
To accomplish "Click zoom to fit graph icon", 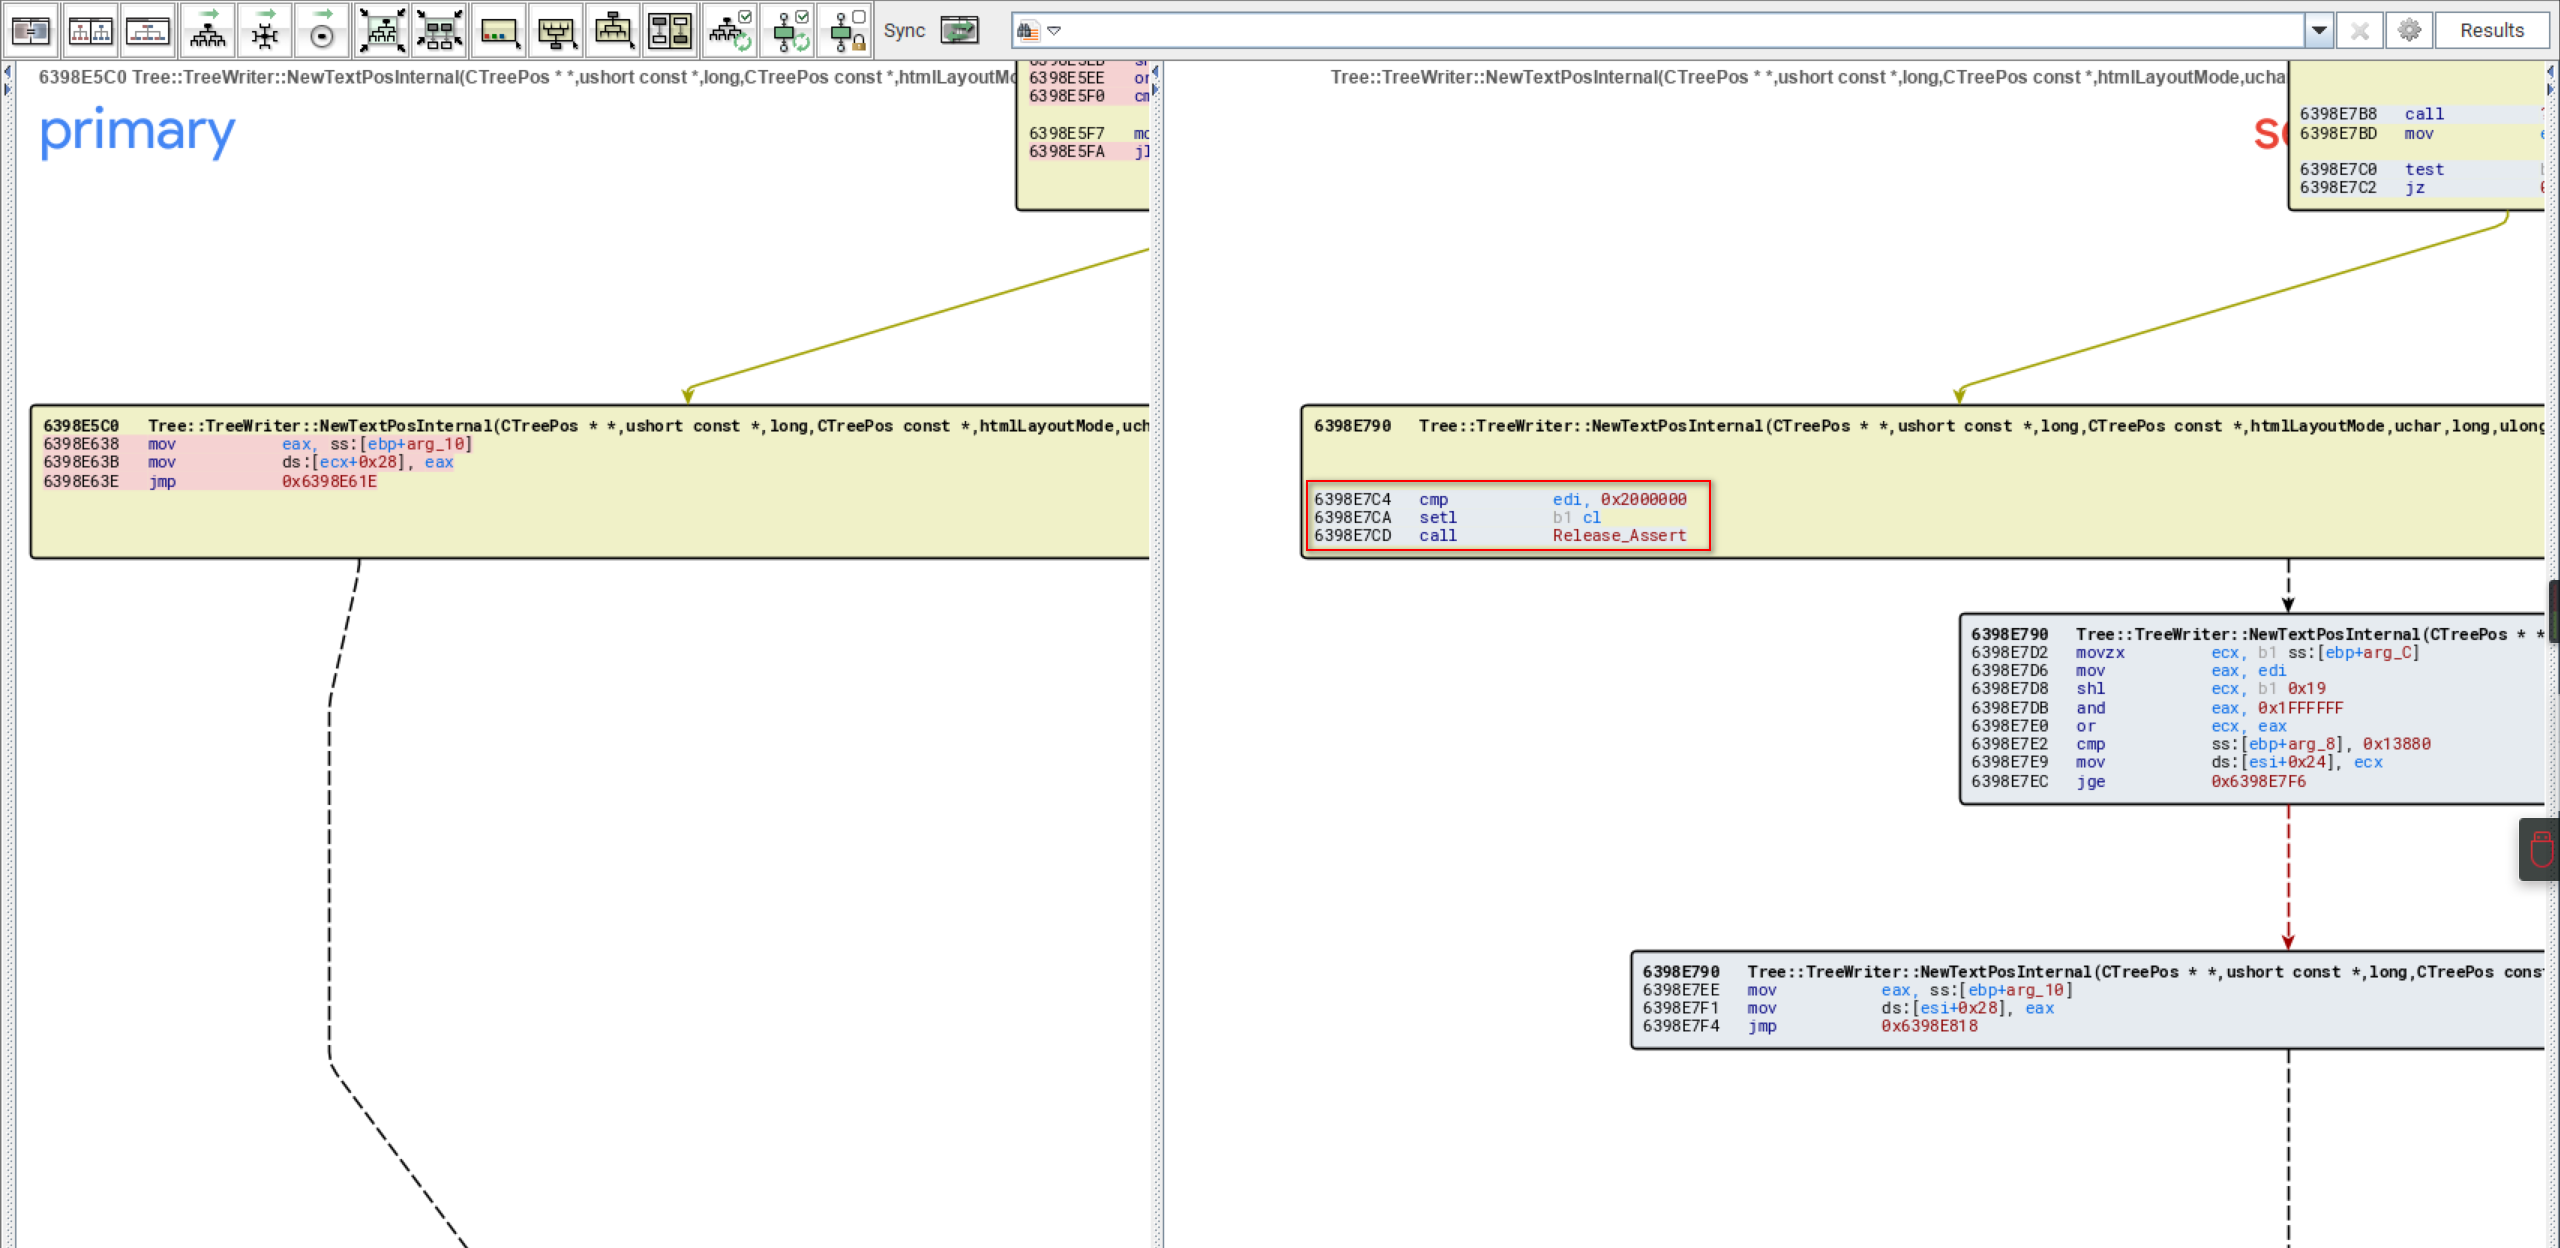I will pyautogui.click(x=382, y=31).
